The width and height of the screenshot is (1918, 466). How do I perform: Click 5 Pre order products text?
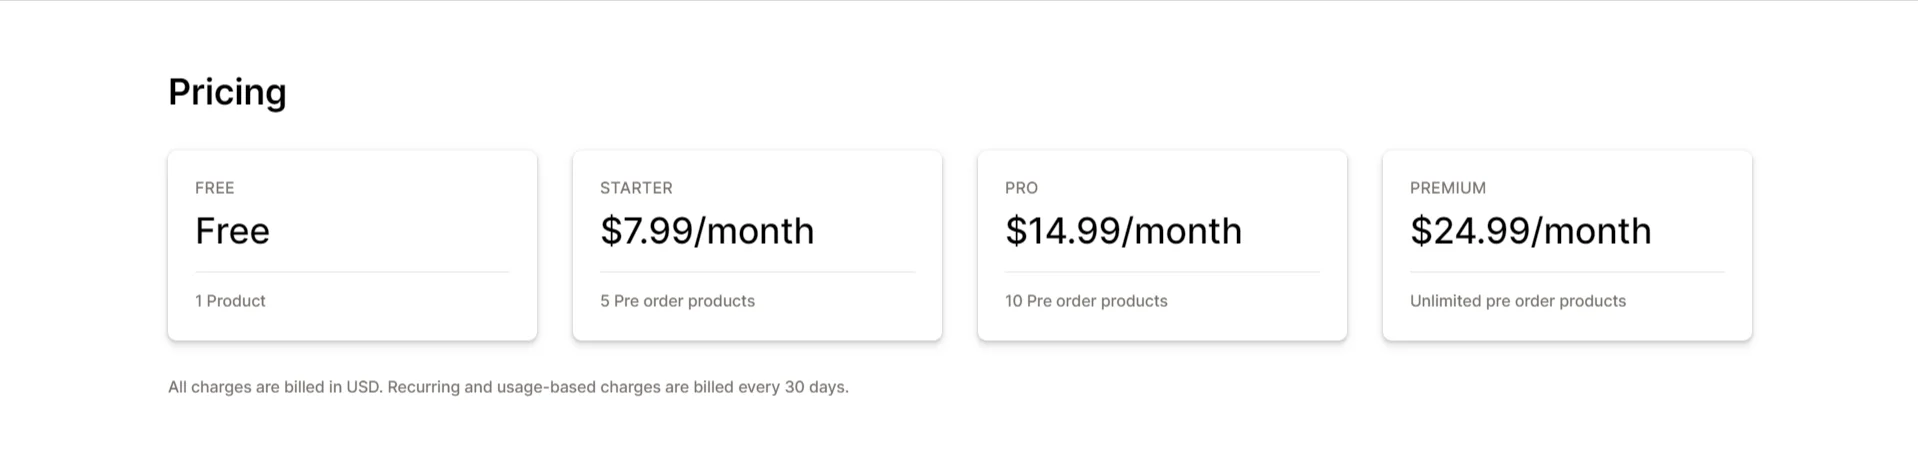tap(677, 301)
